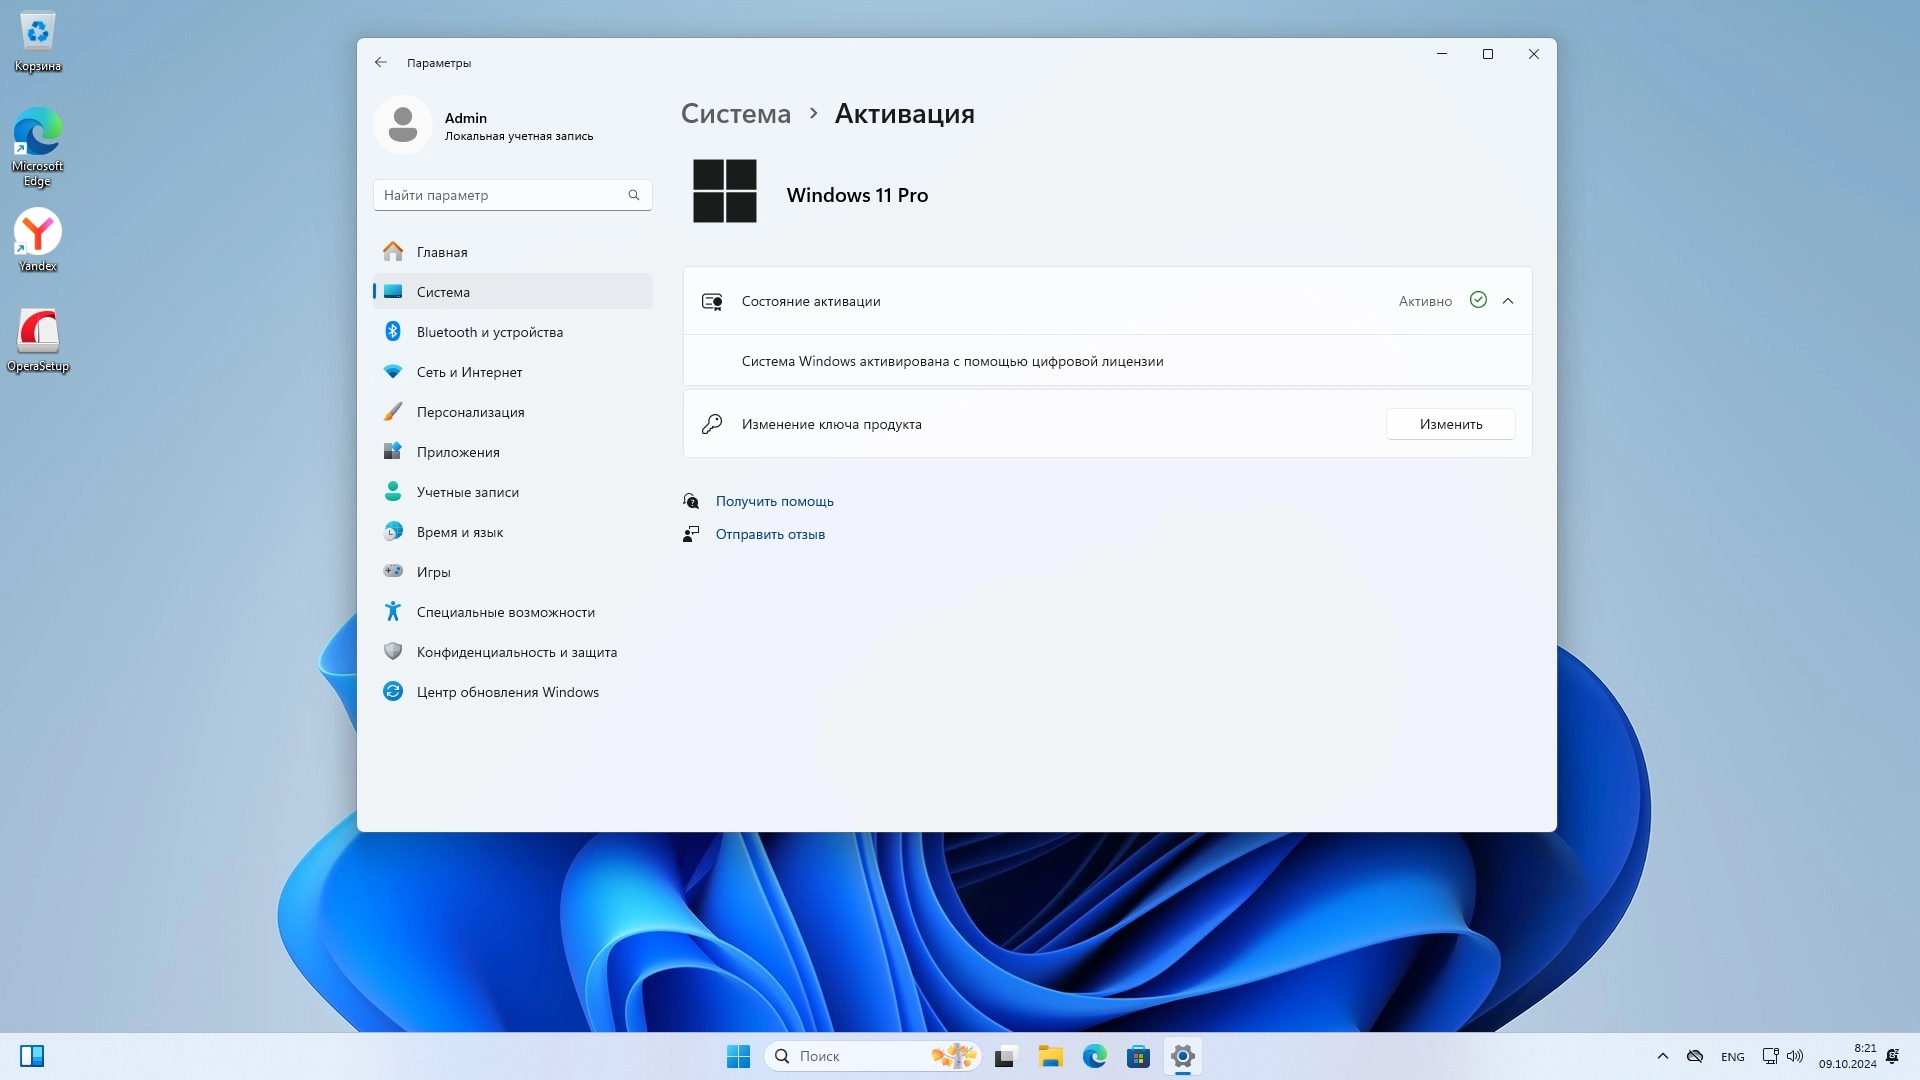Open the Отправить отзыв feedback link

(x=770, y=534)
